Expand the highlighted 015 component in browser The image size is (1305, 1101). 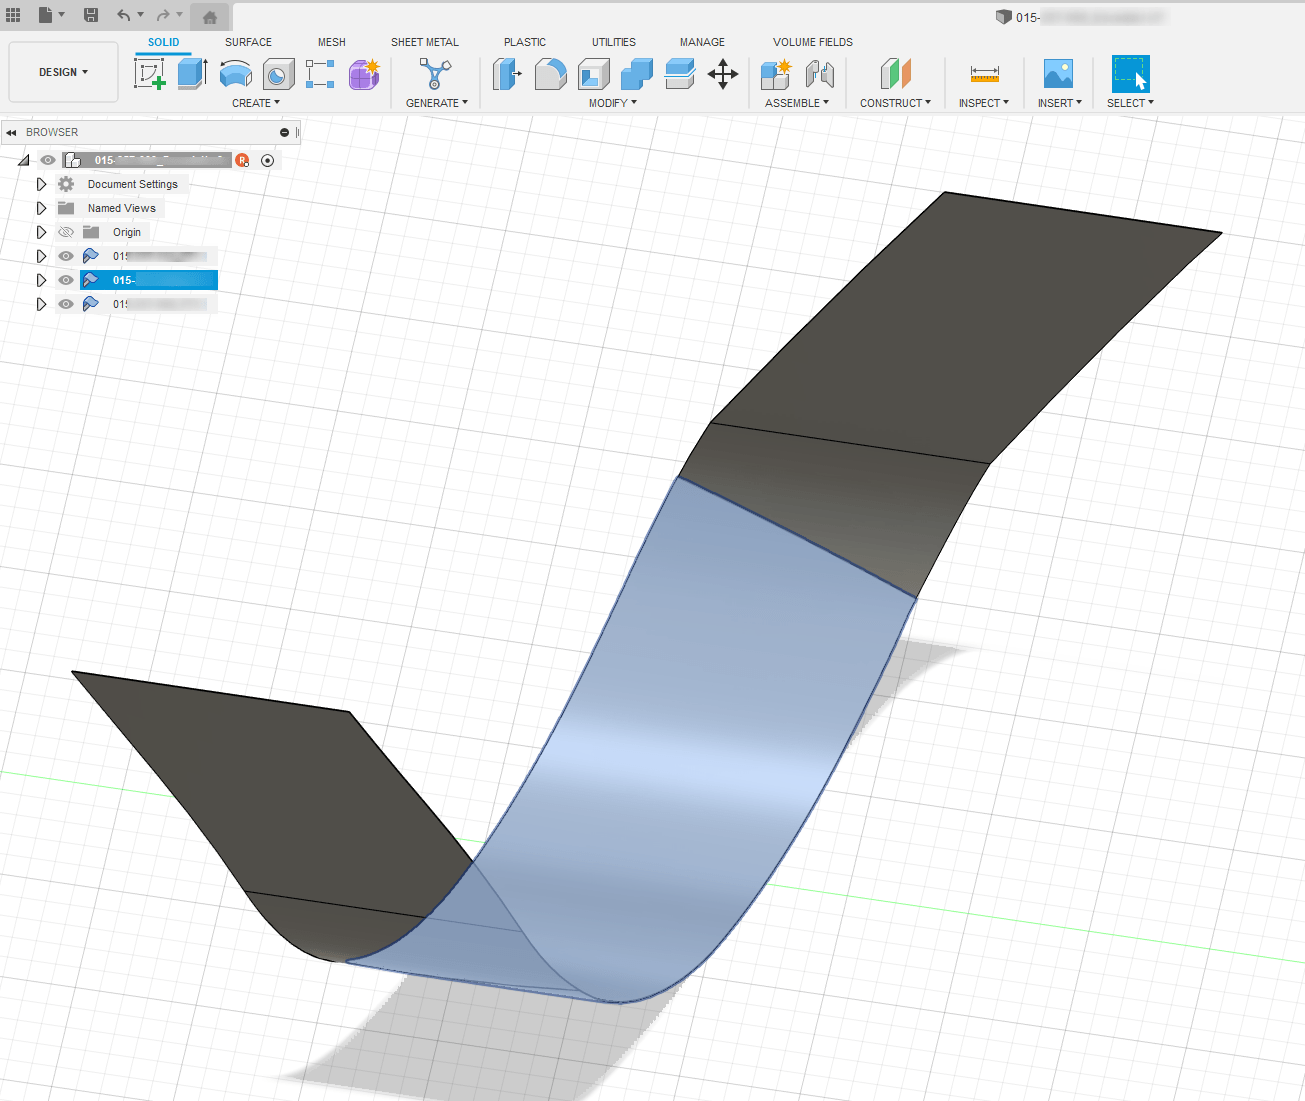[x=41, y=280]
